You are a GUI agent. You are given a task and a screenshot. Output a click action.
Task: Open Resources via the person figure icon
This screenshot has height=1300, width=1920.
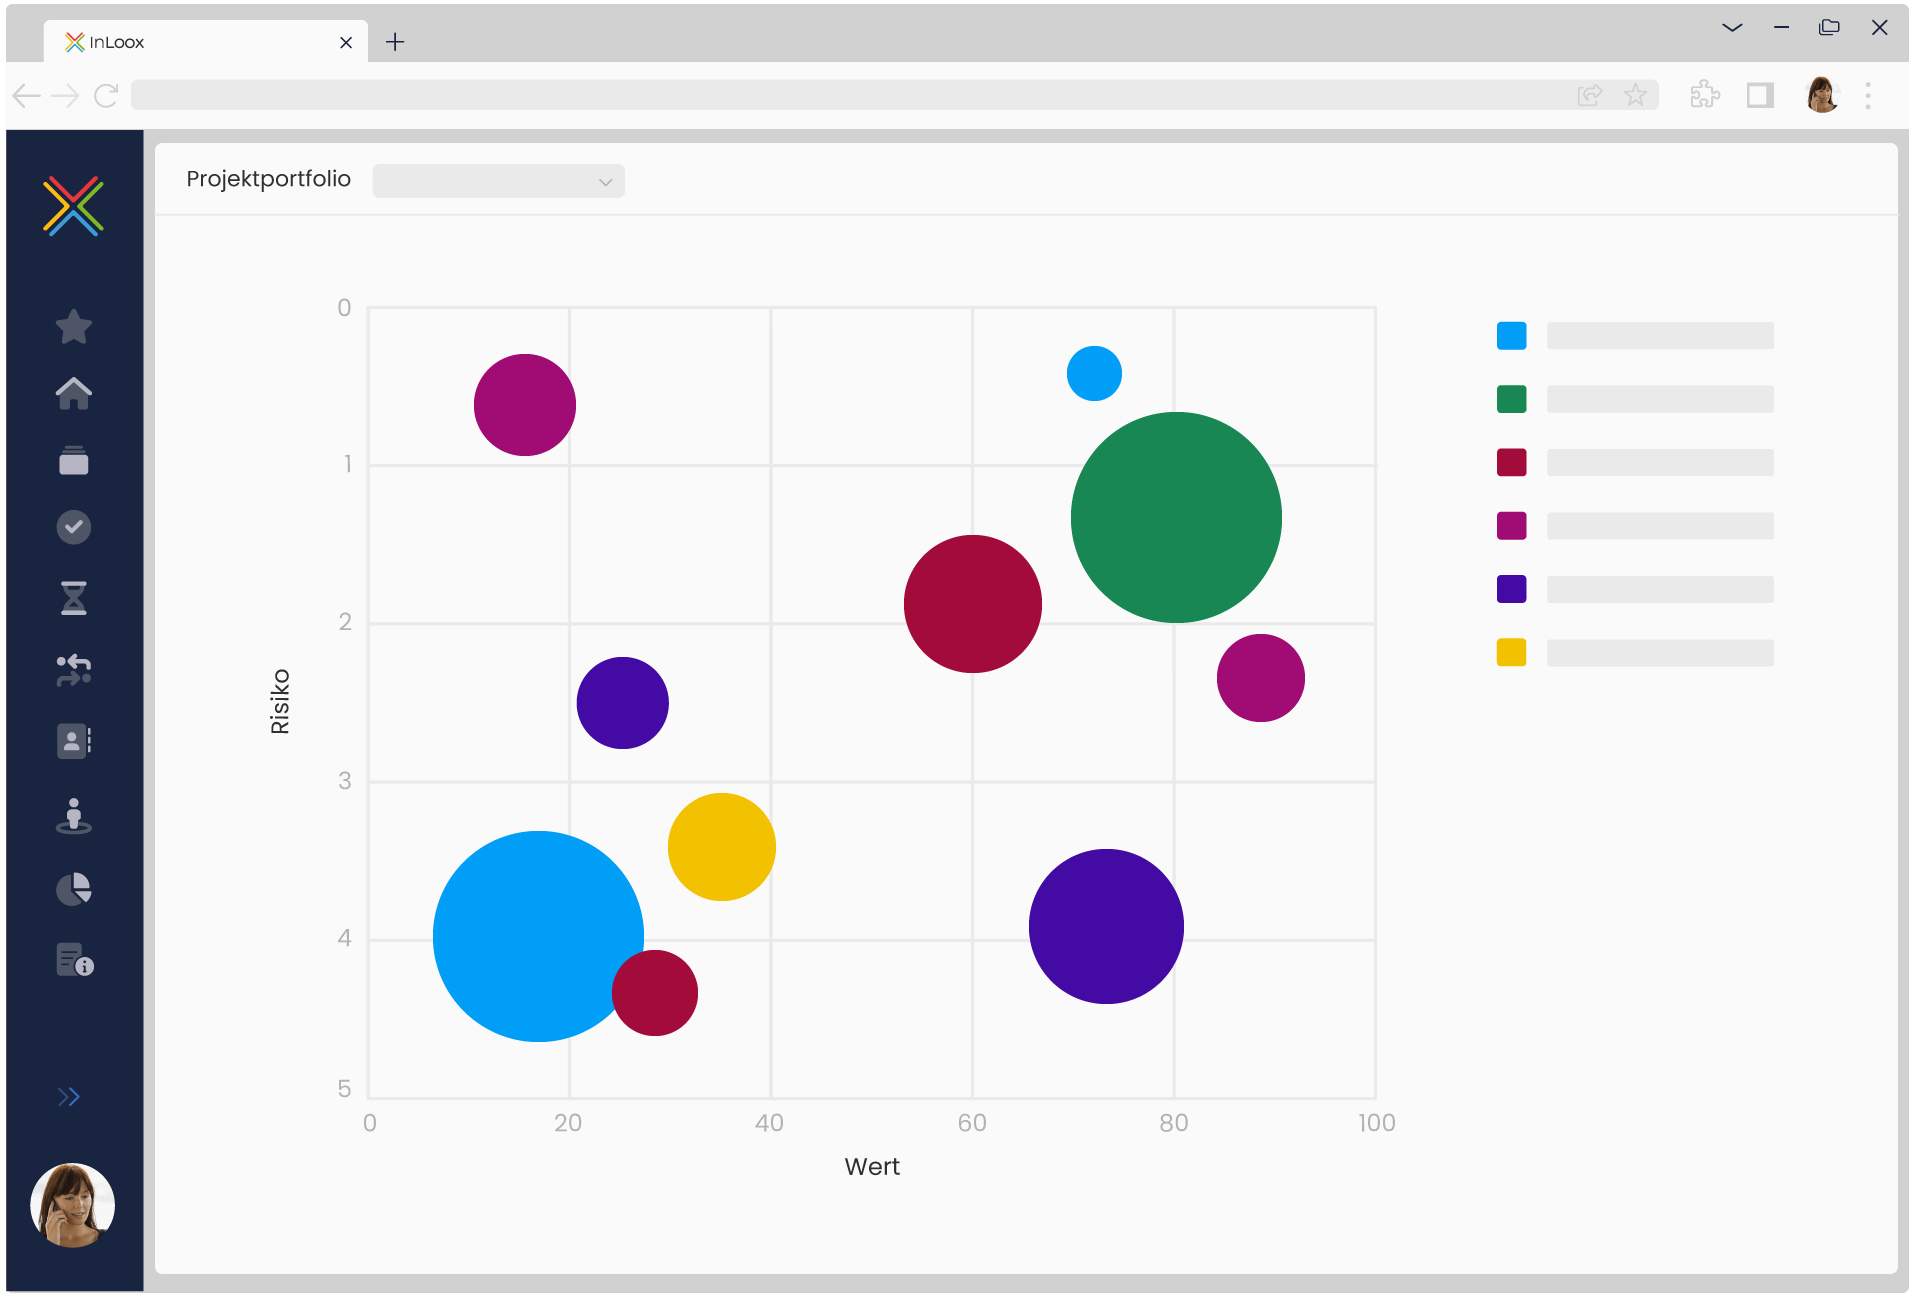point(74,815)
